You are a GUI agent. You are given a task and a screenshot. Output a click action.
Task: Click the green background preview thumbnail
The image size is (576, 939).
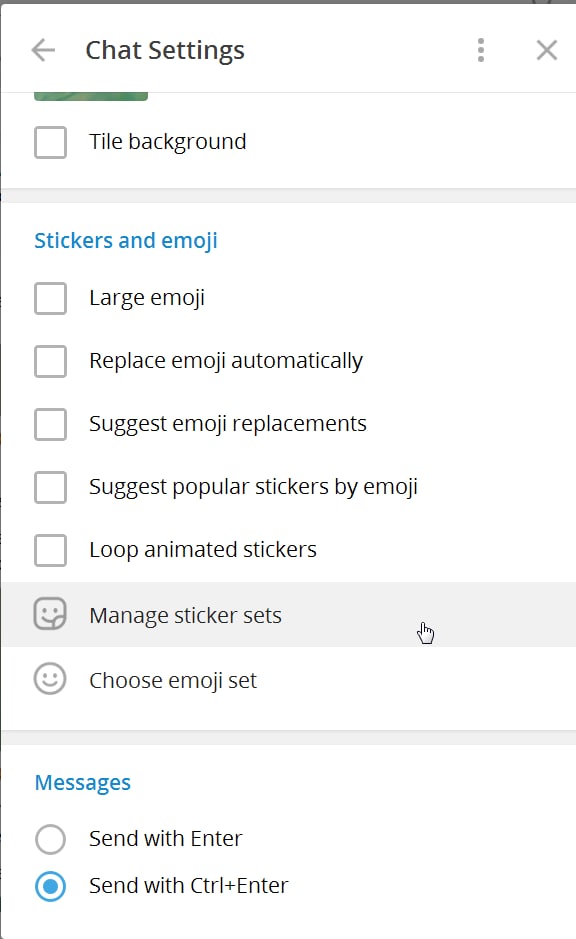(91, 96)
